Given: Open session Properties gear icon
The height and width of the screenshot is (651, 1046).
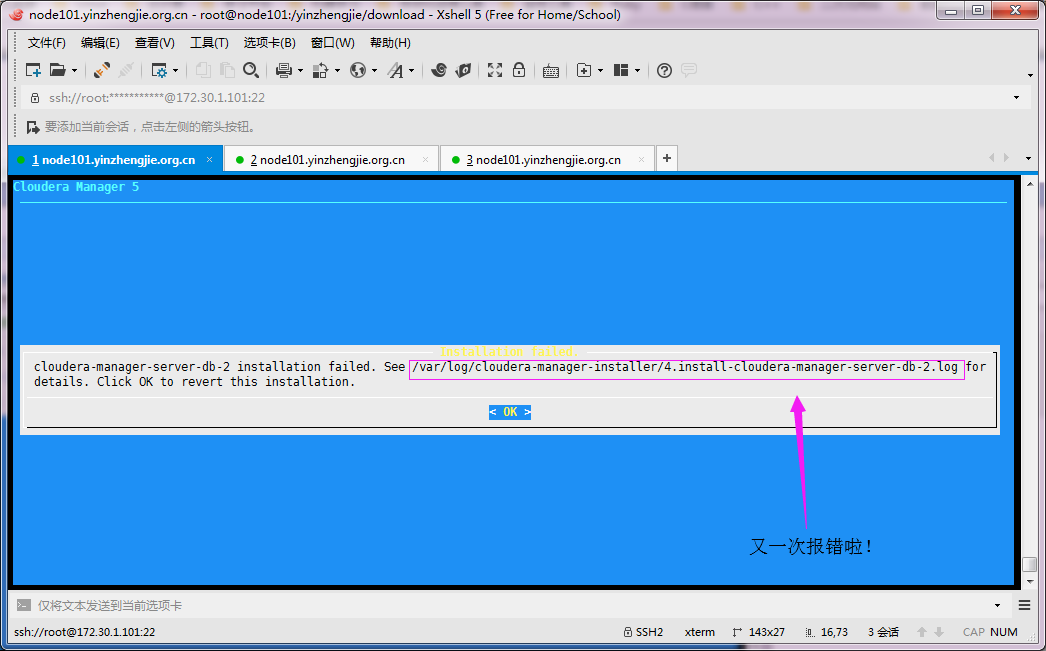Looking at the screenshot, I should (159, 70).
